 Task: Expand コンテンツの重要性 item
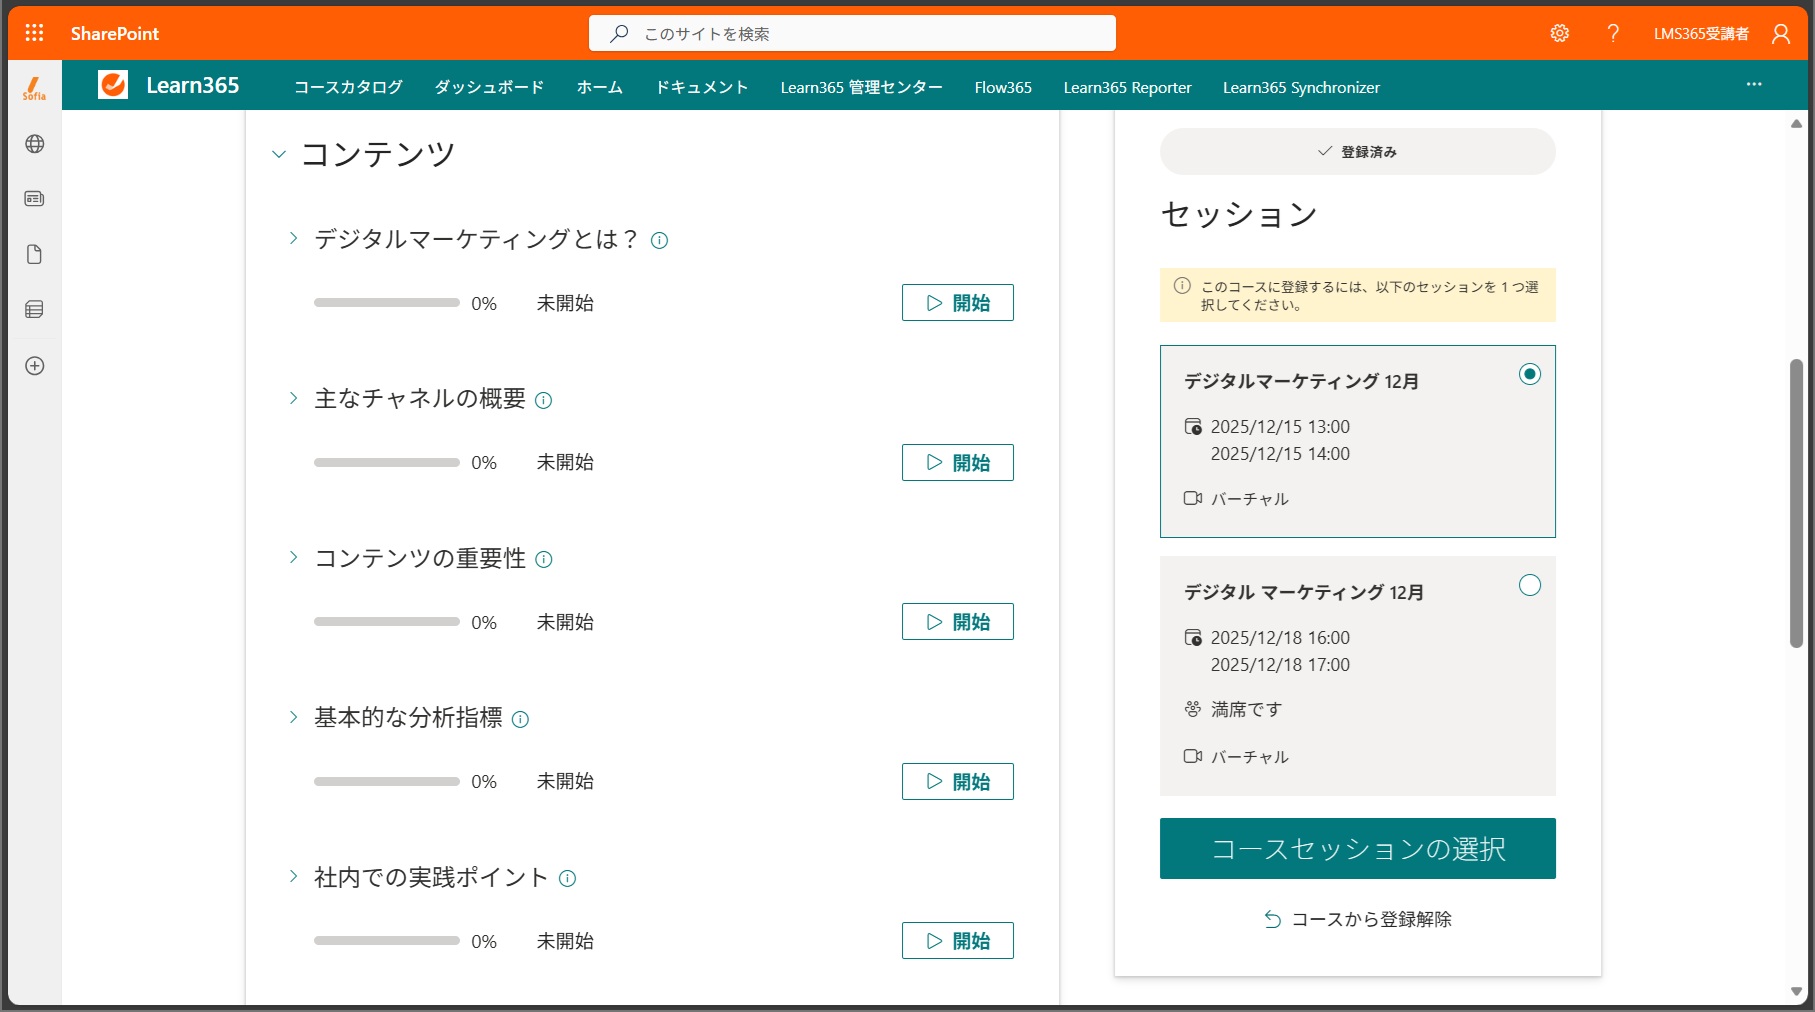click(293, 557)
